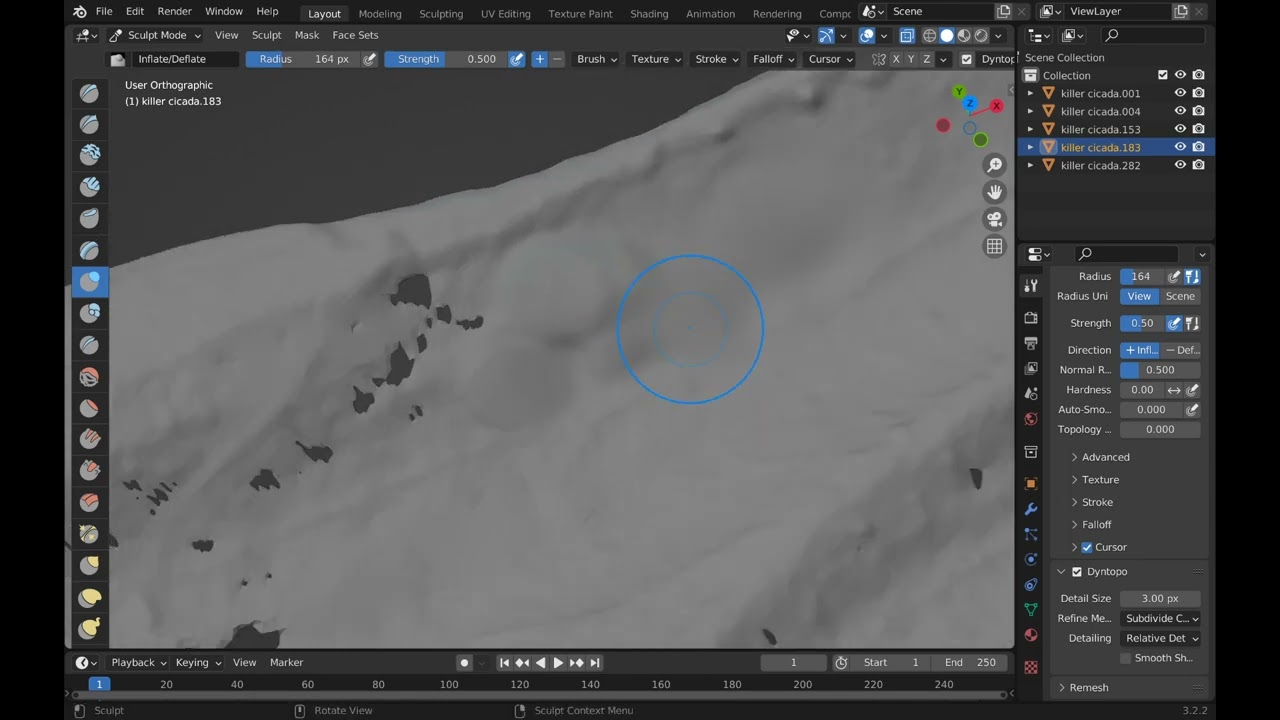Screen dimensions: 1280x720
Task: Select the Crease brush tool
Action: pos(90,345)
